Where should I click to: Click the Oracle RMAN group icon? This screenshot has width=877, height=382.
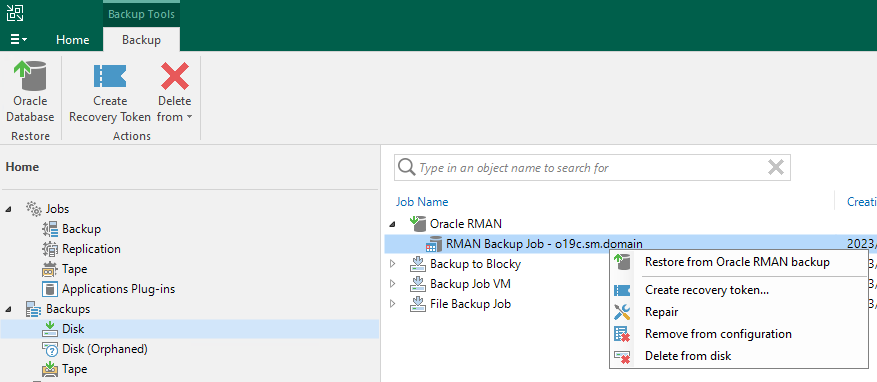click(x=417, y=224)
